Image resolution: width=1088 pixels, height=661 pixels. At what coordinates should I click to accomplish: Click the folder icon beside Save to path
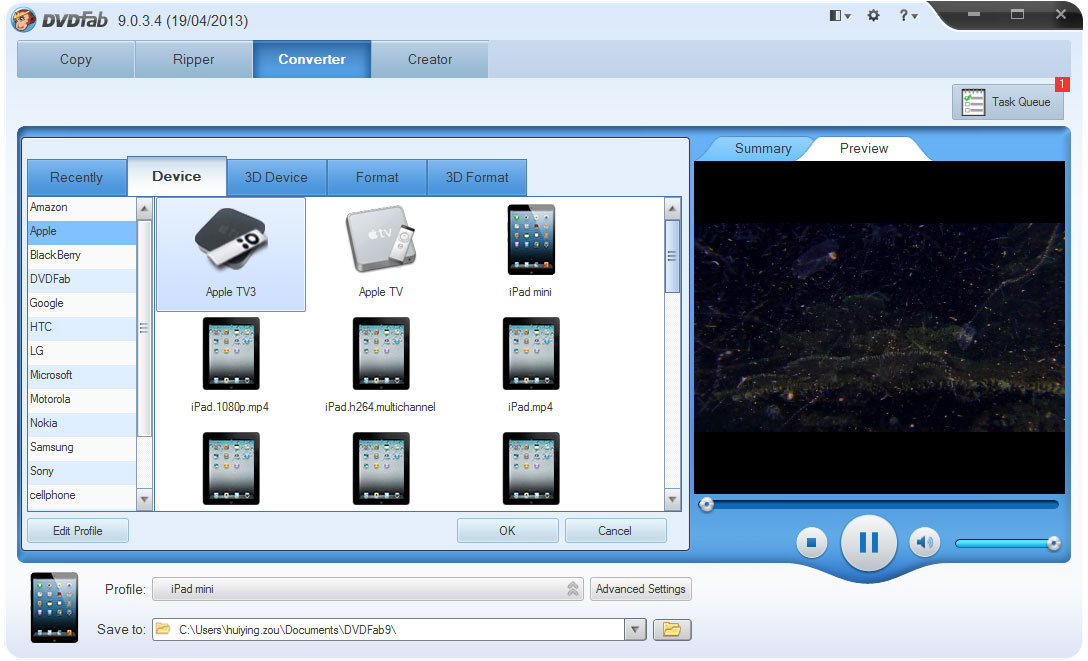point(672,629)
